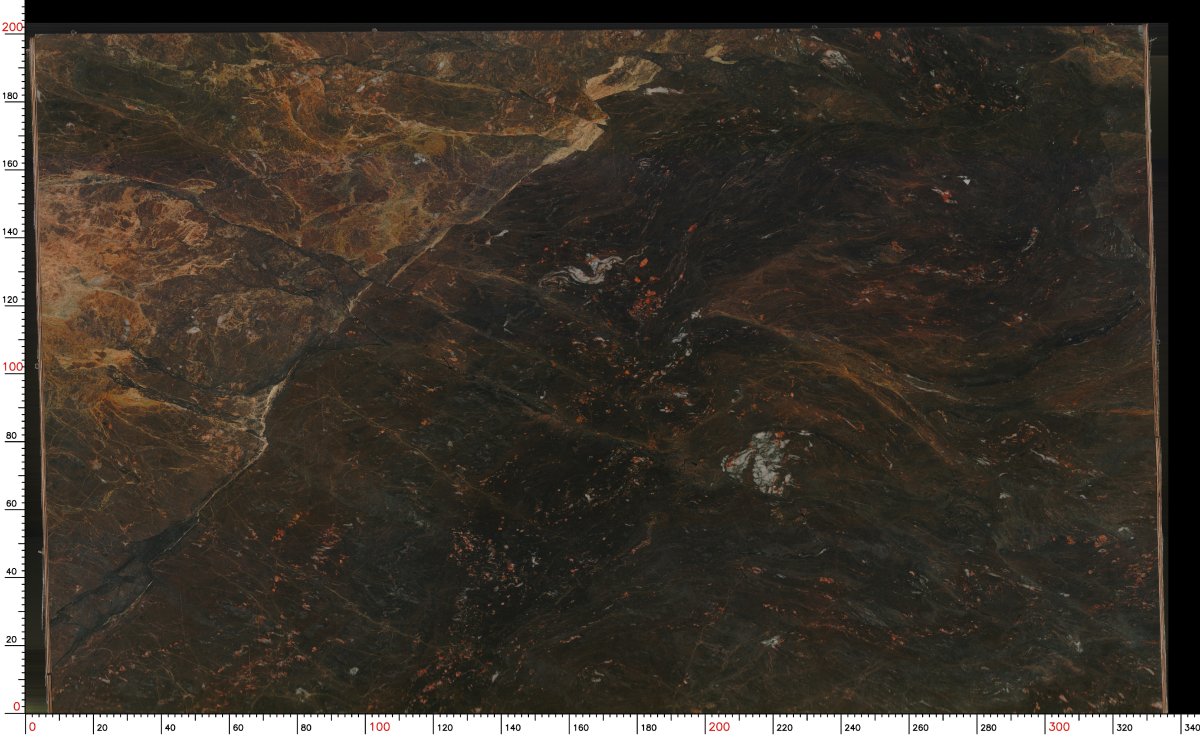
Task: Click the 60 label on the horizontal ruler
Action: pos(237,728)
